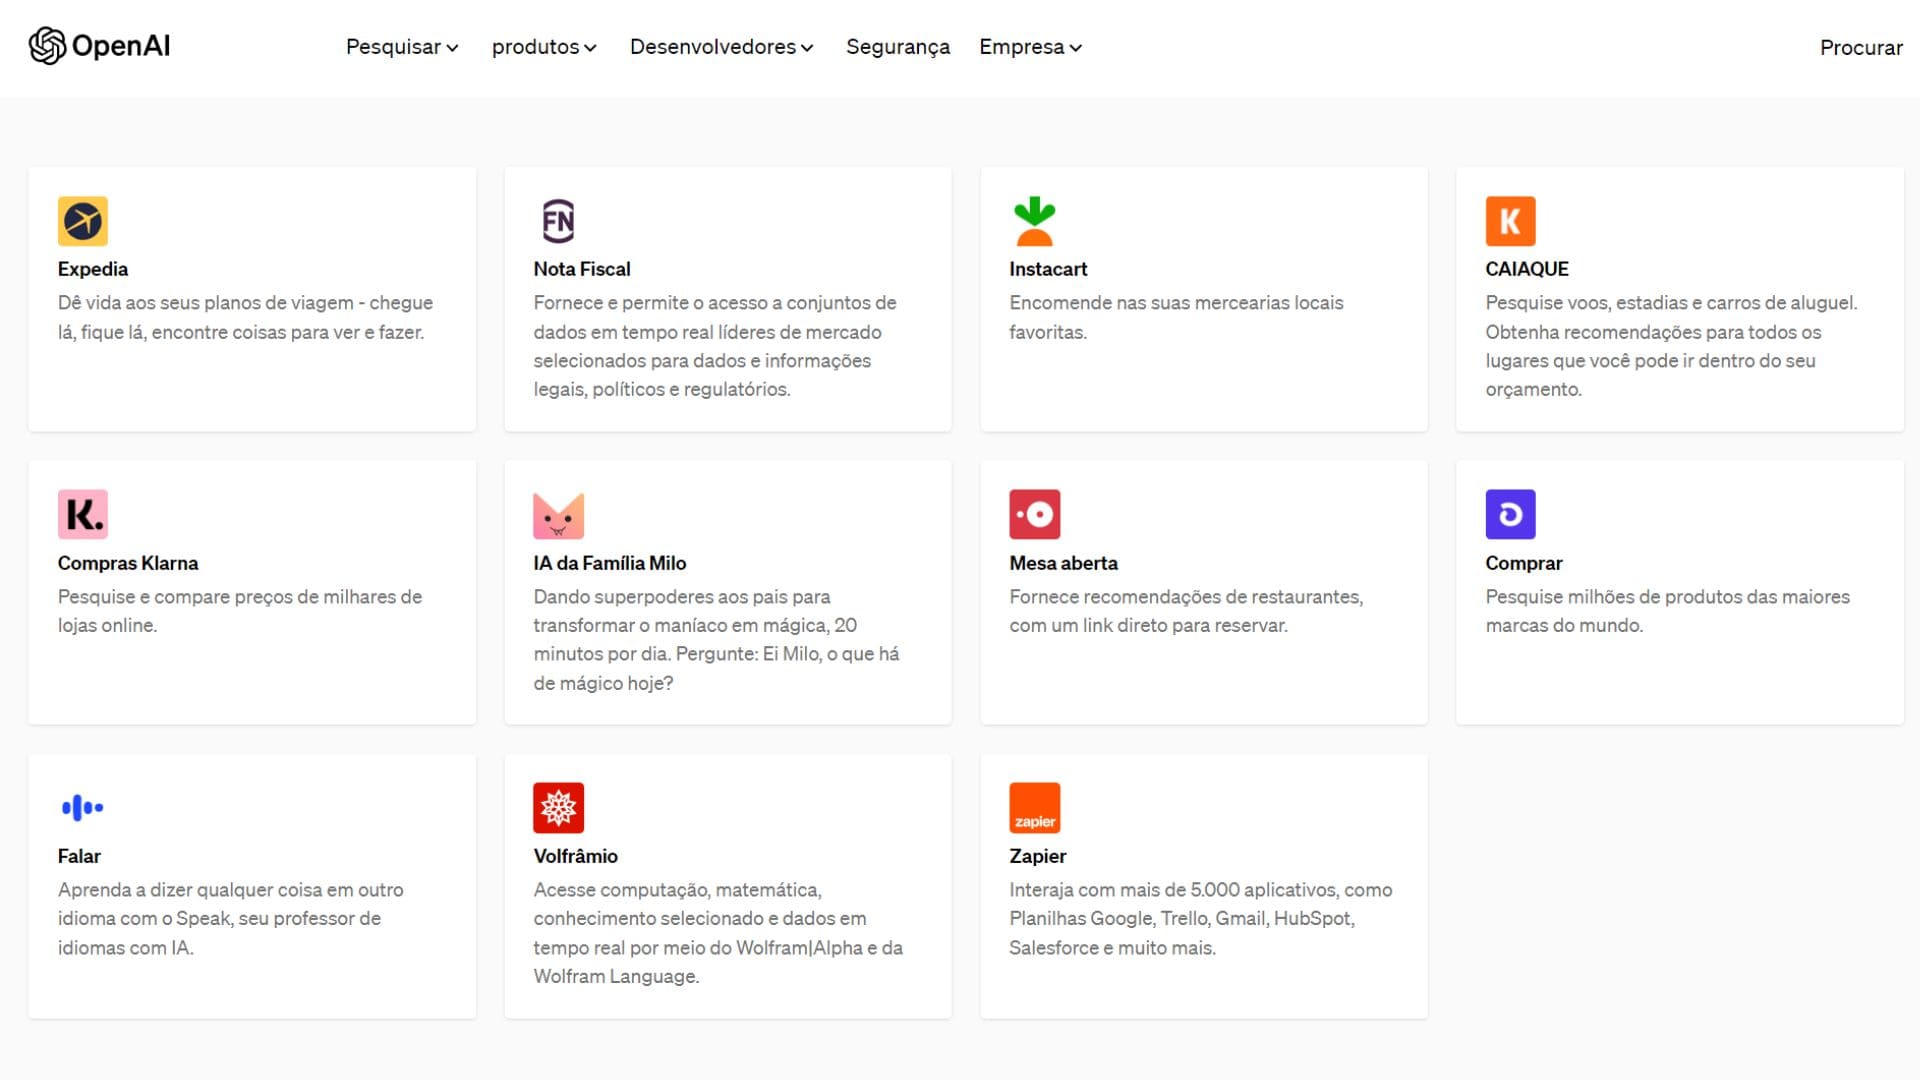Click the red Volfrâmio snowflake icon
Screen dimensions: 1920x1080
coord(558,808)
